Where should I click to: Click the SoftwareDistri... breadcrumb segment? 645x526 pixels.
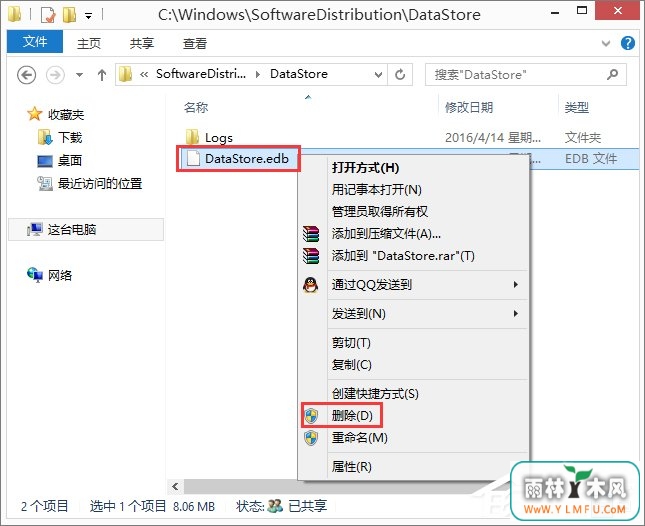[201, 74]
